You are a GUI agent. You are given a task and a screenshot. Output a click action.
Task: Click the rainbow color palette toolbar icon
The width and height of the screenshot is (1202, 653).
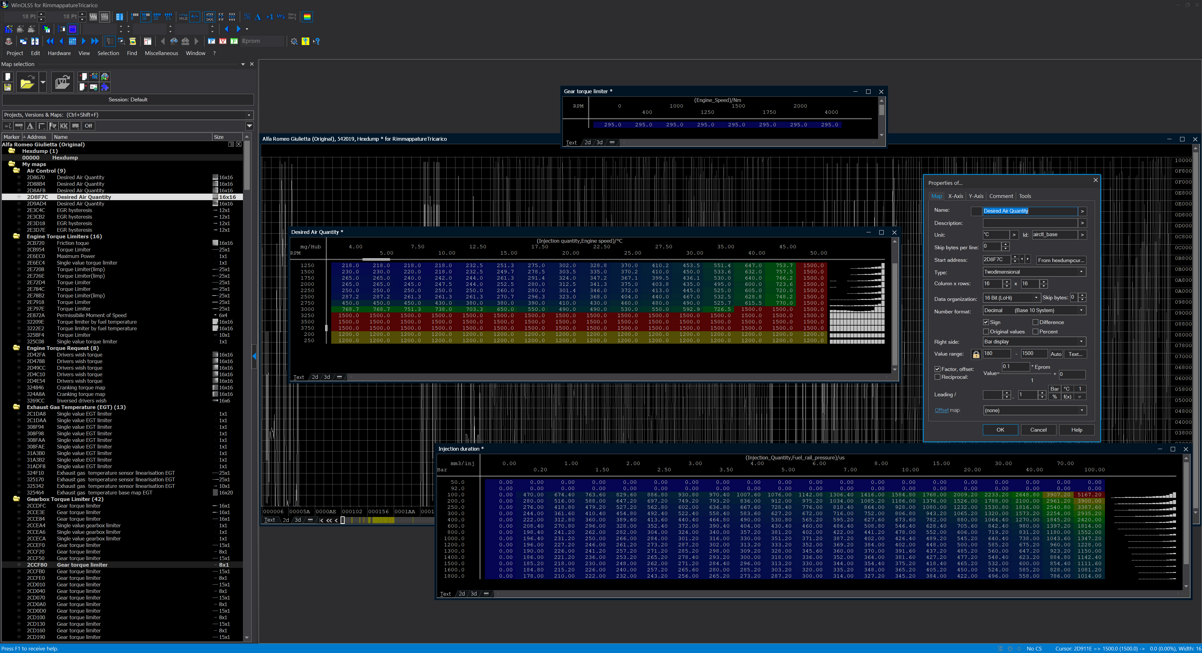point(307,17)
